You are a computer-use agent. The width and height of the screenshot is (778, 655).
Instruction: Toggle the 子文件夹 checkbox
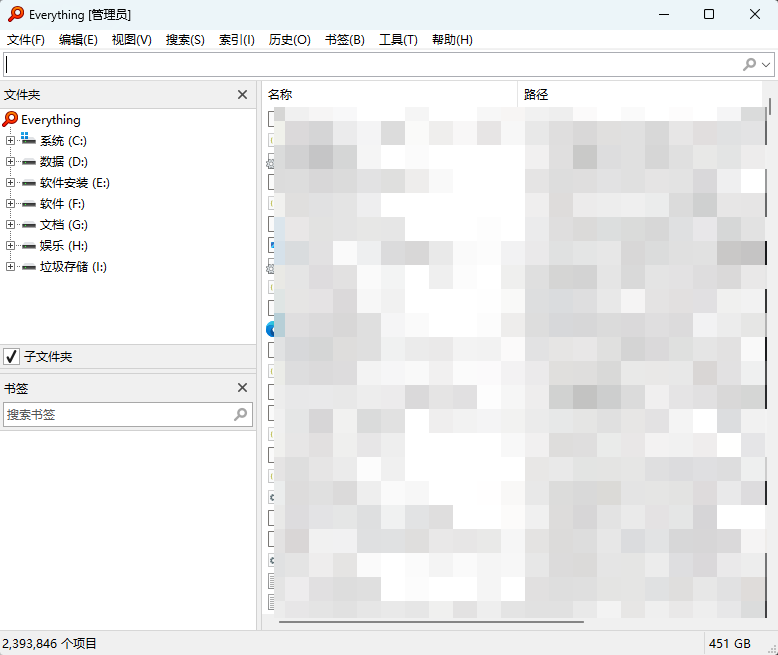point(11,356)
